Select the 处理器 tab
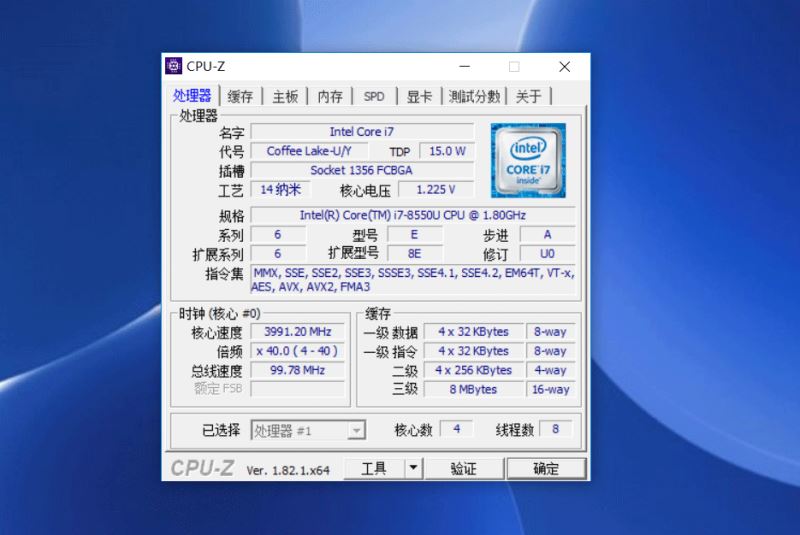Viewport: 800px width, 535px height. (x=192, y=95)
